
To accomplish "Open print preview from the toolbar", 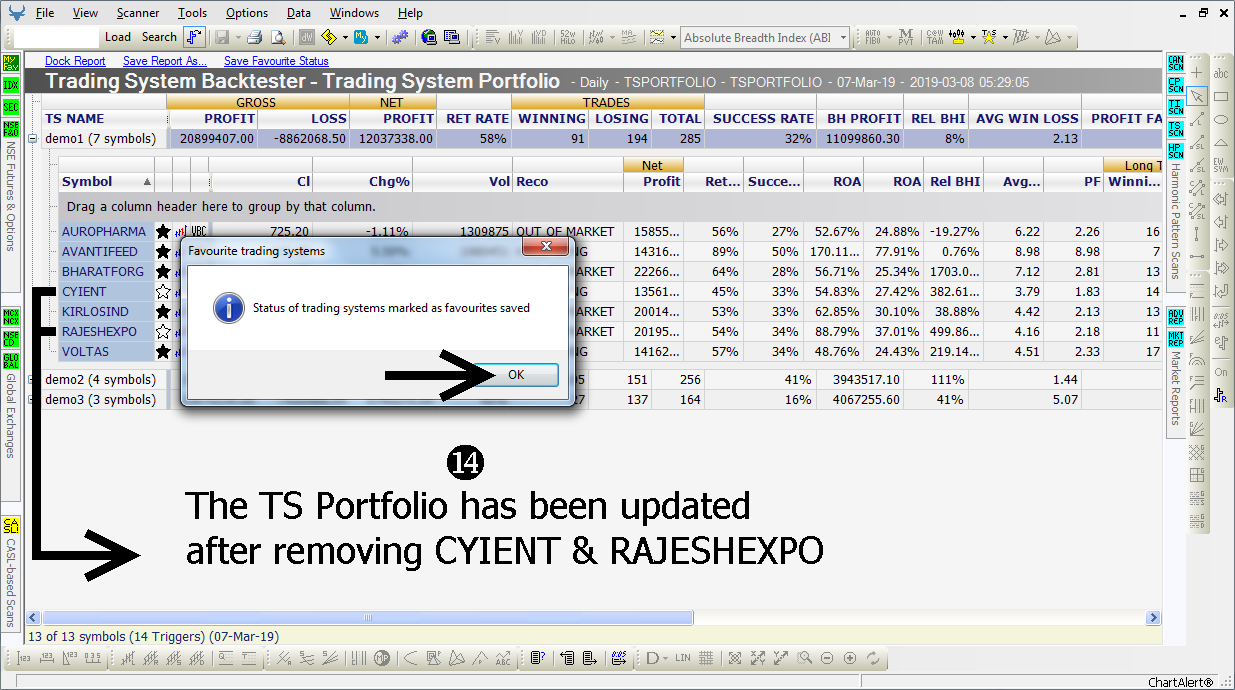I will pos(277,37).
